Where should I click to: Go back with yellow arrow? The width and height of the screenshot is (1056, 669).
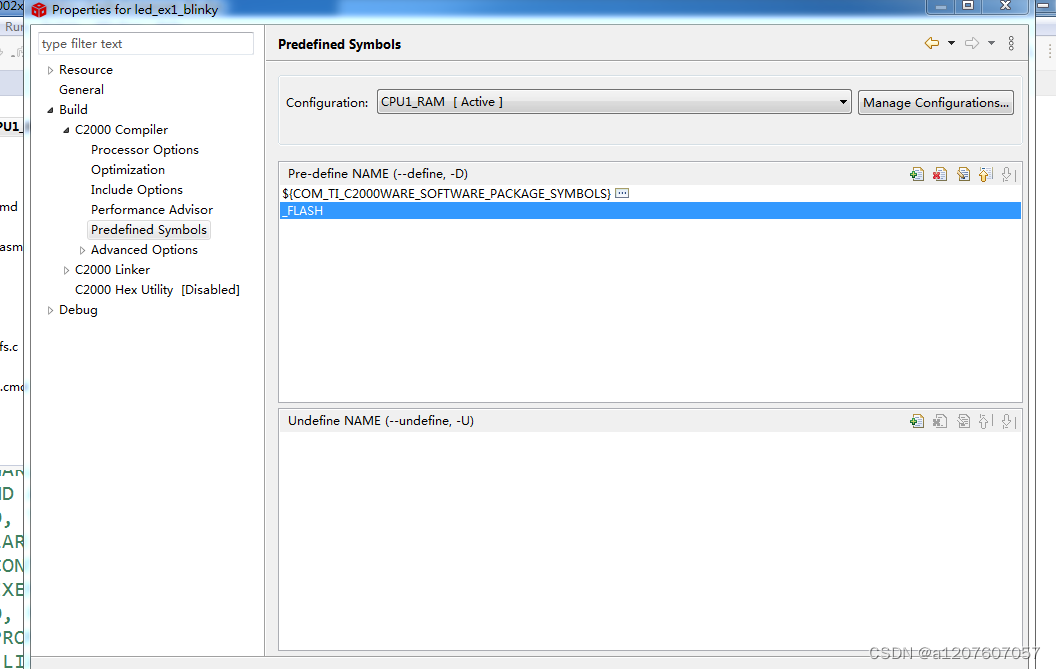coord(932,43)
